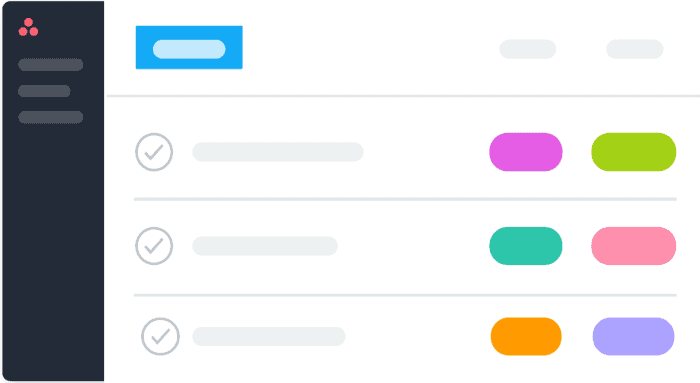Open the third task's title placeholder
This screenshot has width=700, height=383.
point(269,336)
